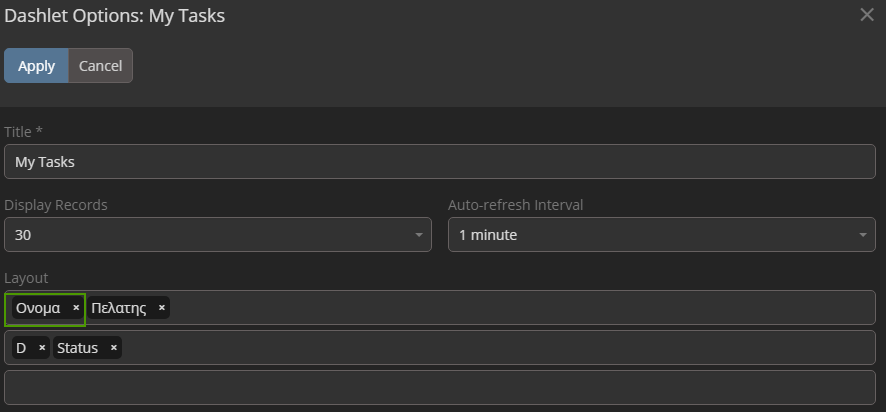Click empty space in second layout row
Viewport: 886px width, 412px height.
click(x=500, y=348)
